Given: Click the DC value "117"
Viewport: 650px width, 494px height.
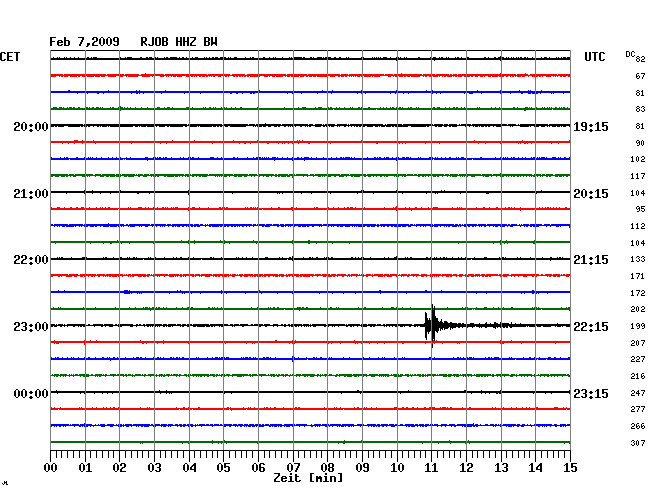Looking at the screenshot, I should pyautogui.click(x=638, y=176).
